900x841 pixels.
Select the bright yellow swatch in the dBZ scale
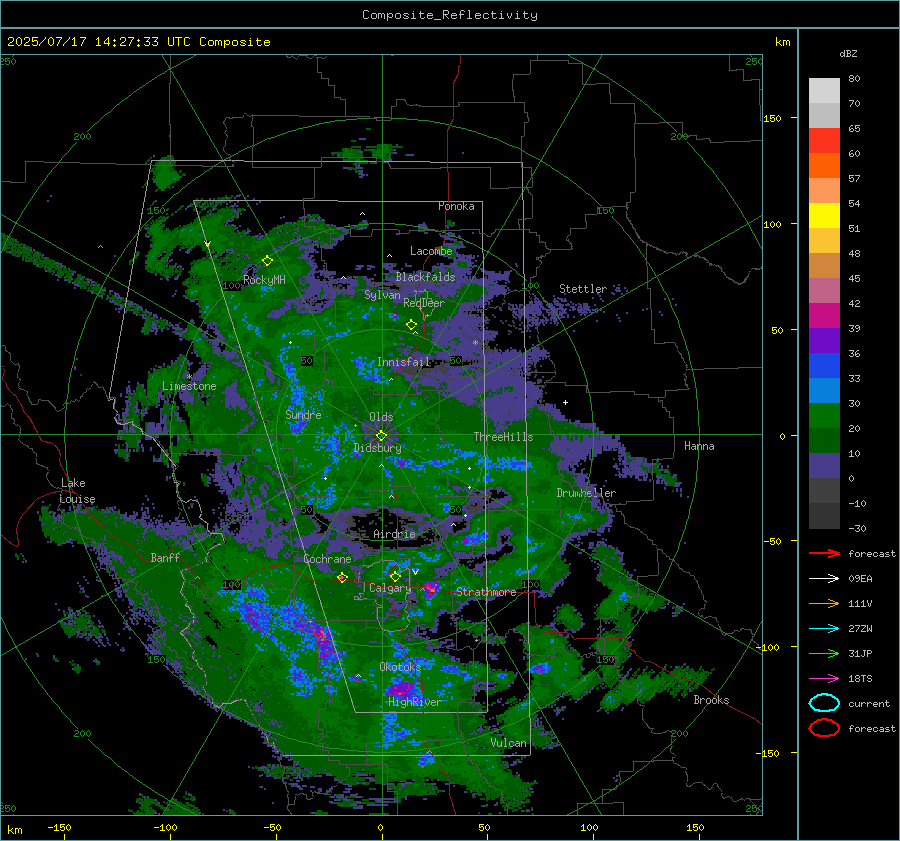click(824, 216)
